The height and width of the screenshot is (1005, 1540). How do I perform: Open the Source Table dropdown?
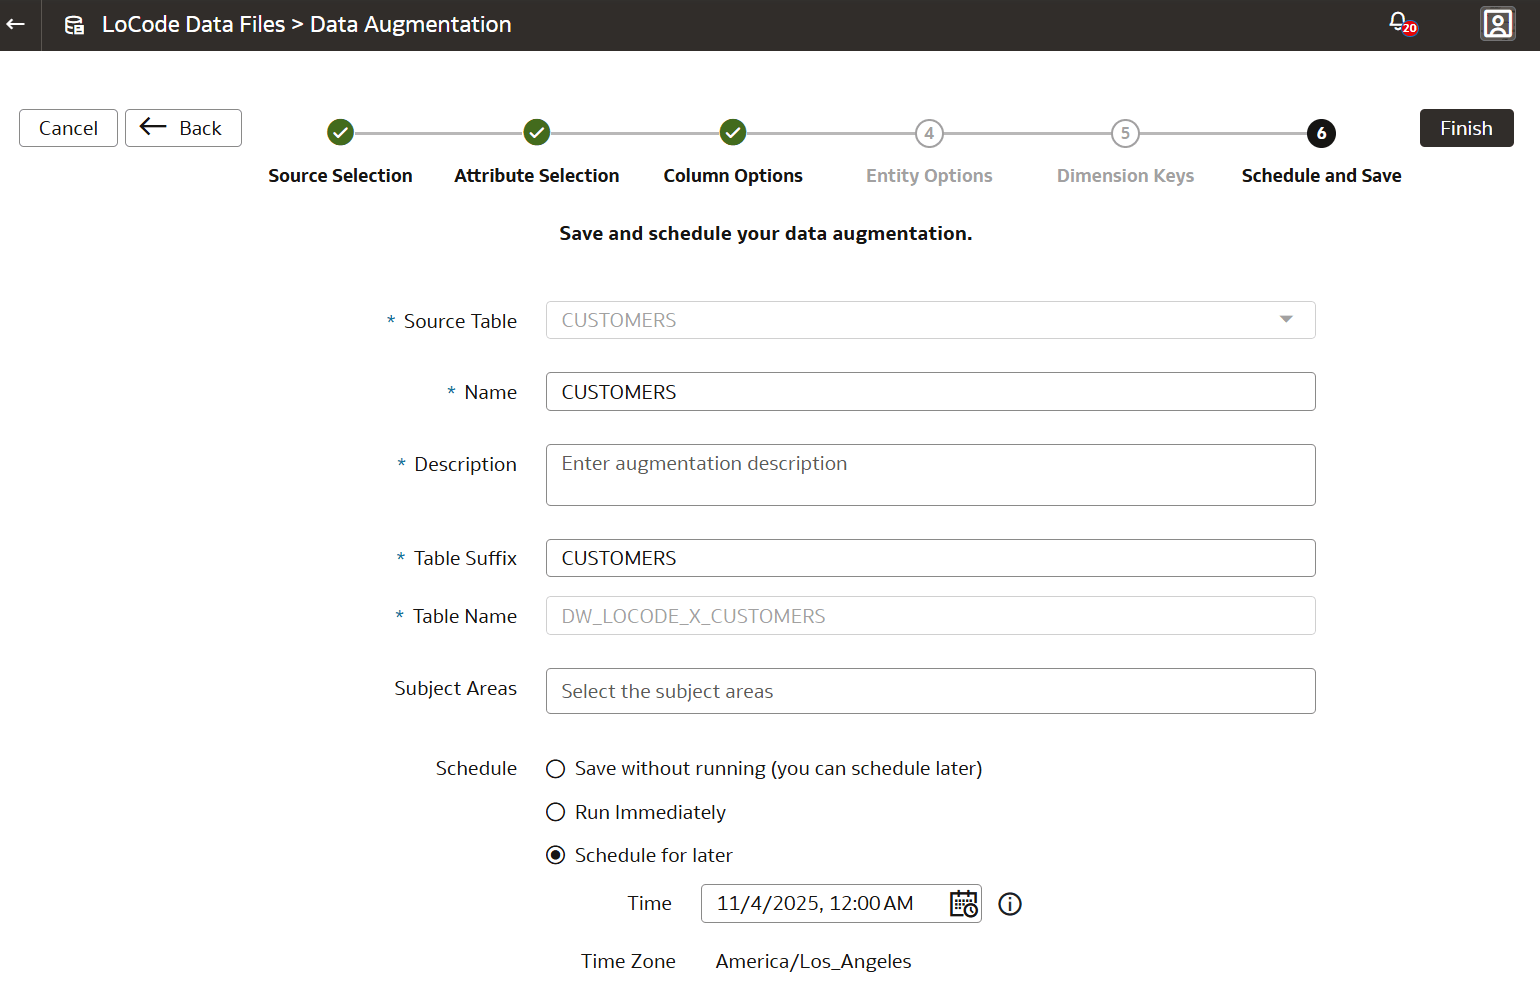pyautogui.click(x=1285, y=320)
